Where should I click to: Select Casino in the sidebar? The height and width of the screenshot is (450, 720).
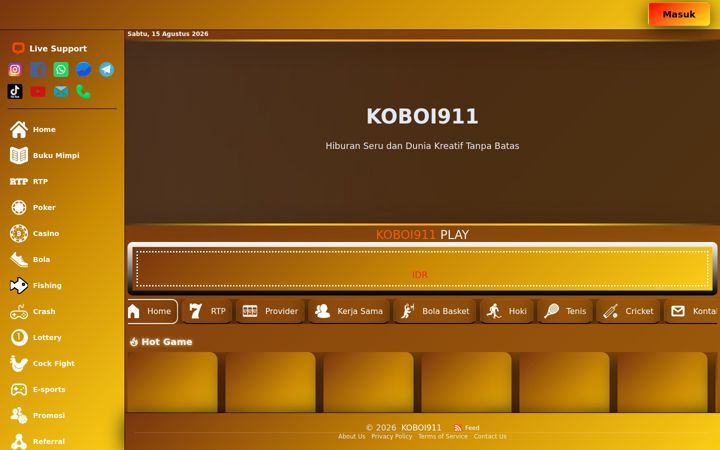point(34,233)
